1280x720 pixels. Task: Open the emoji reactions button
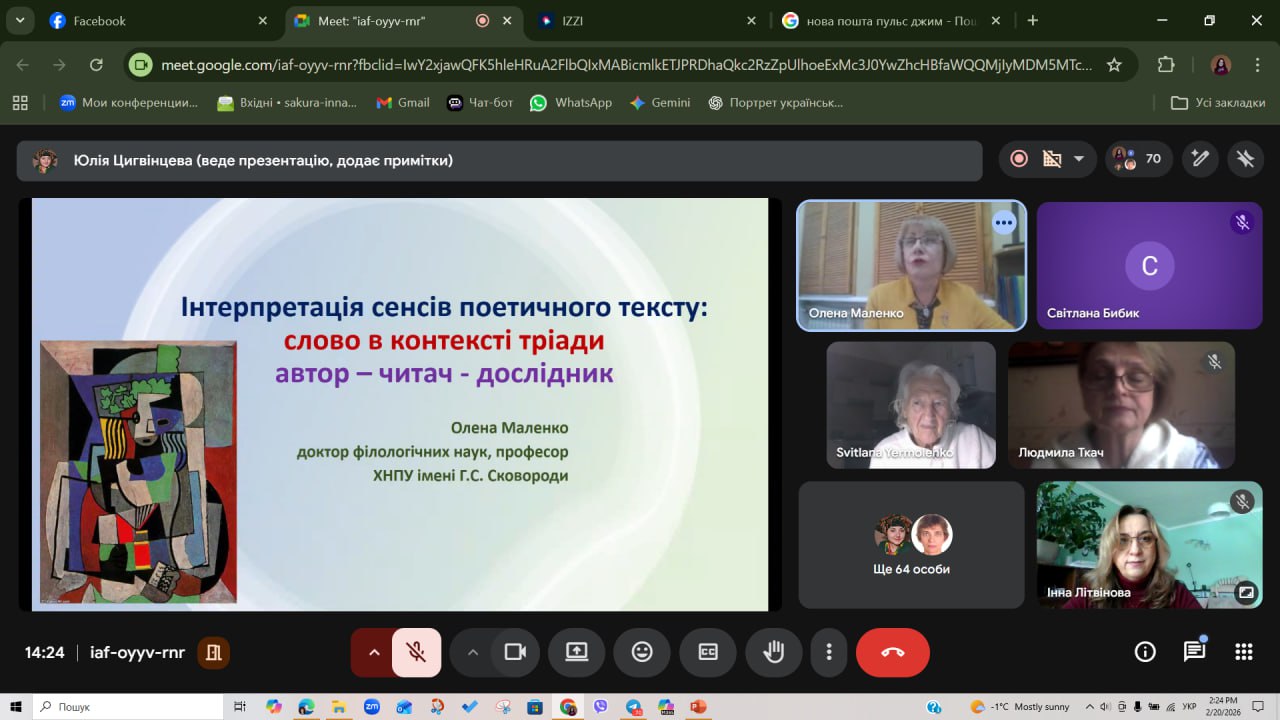click(x=642, y=652)
